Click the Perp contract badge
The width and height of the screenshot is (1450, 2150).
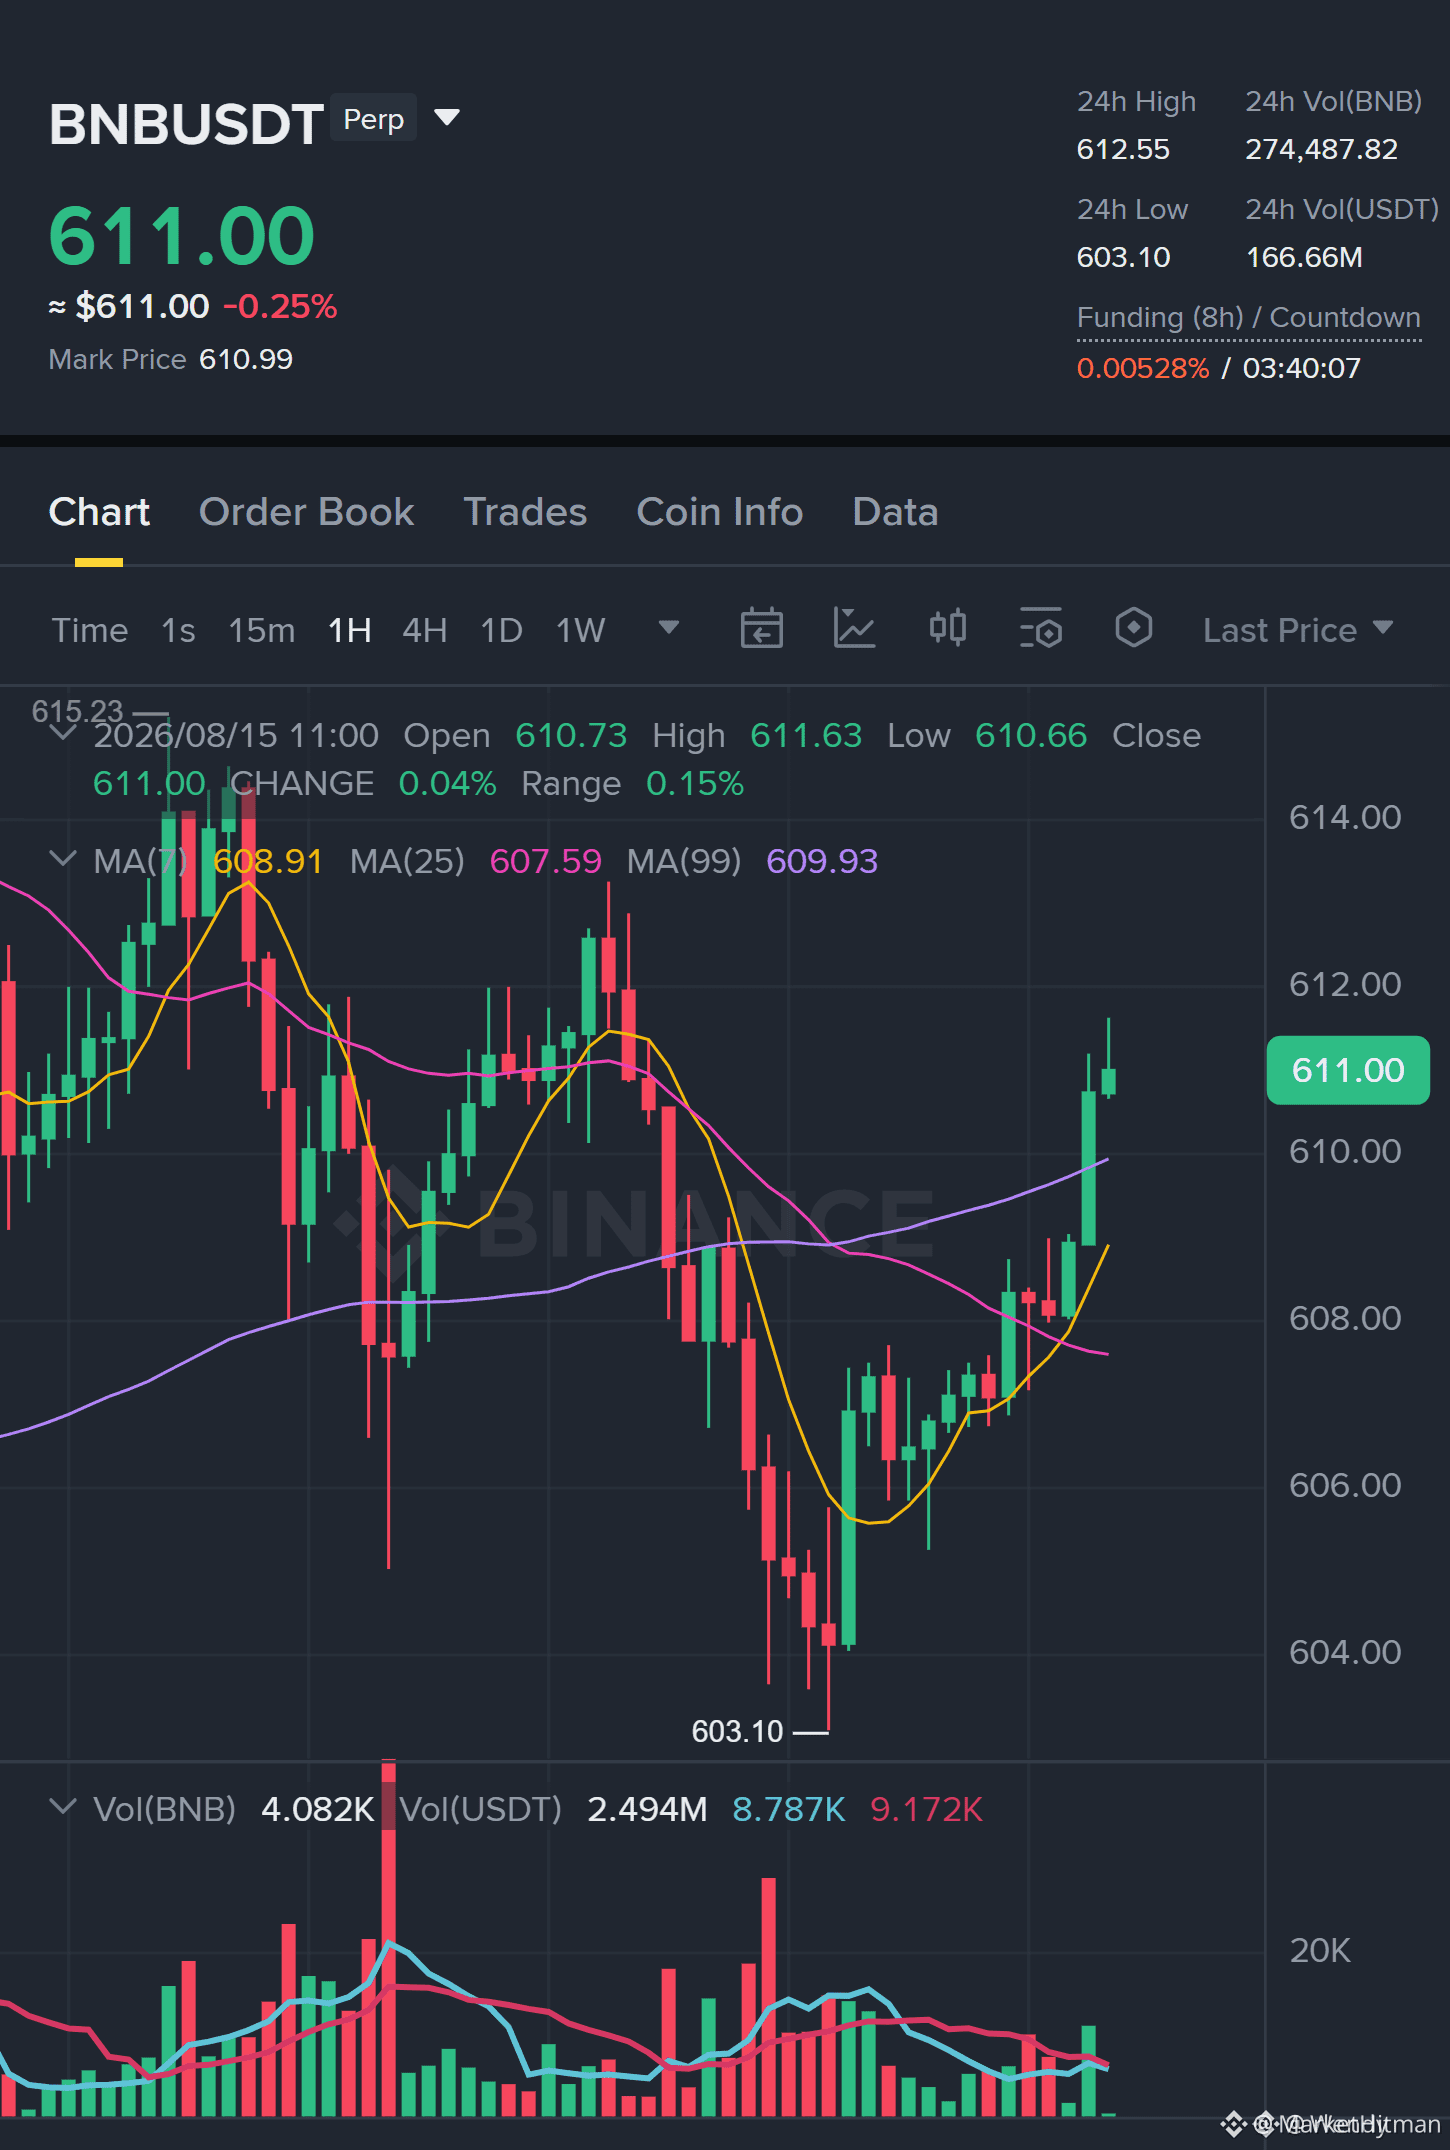coord(374,119)
